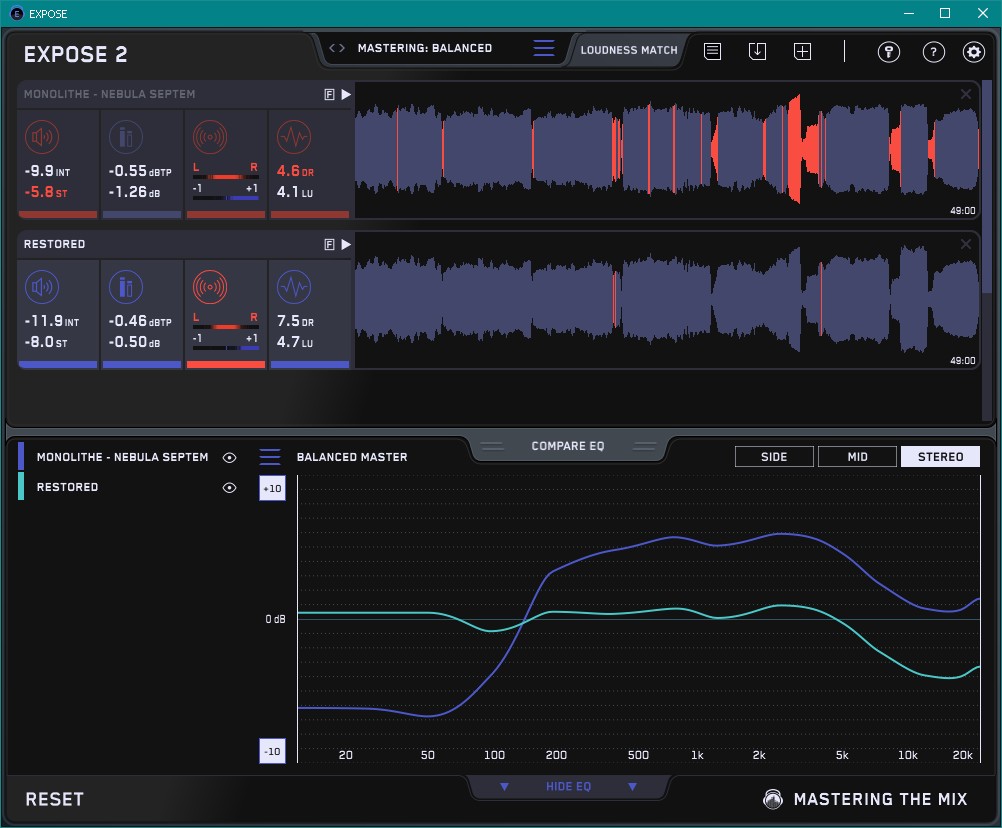Viewport: 1002px width, 828px height.
Task: Click the add track plus icon
Action: 802,51
